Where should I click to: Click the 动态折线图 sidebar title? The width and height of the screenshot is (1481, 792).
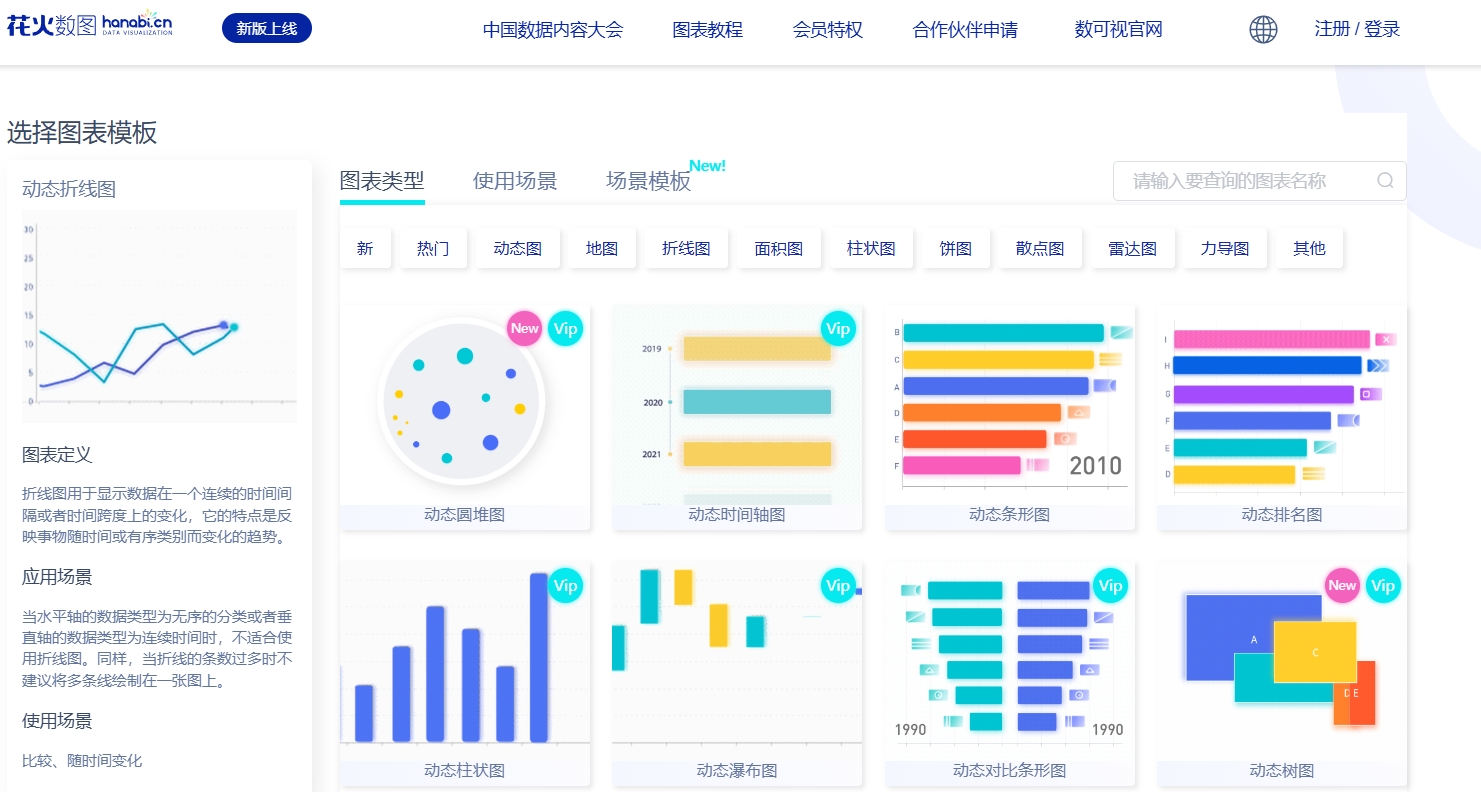pyautogui.click(x=69, y=188)
